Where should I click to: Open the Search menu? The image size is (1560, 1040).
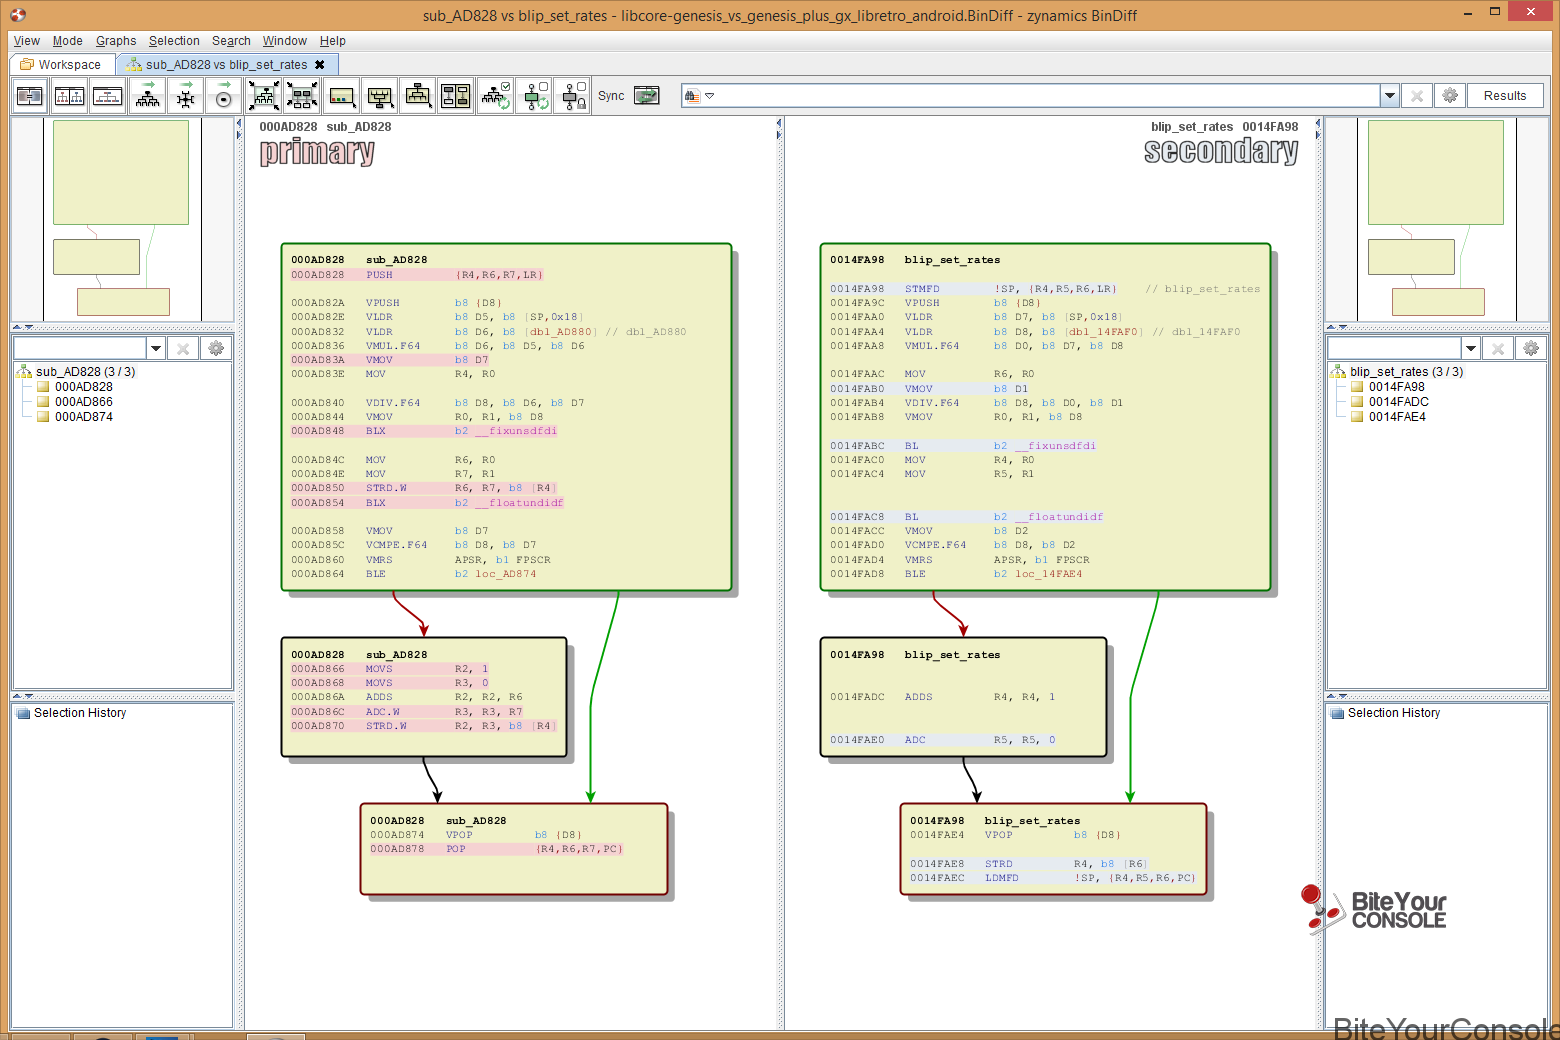pyautogui.click(x=231, y=41)
